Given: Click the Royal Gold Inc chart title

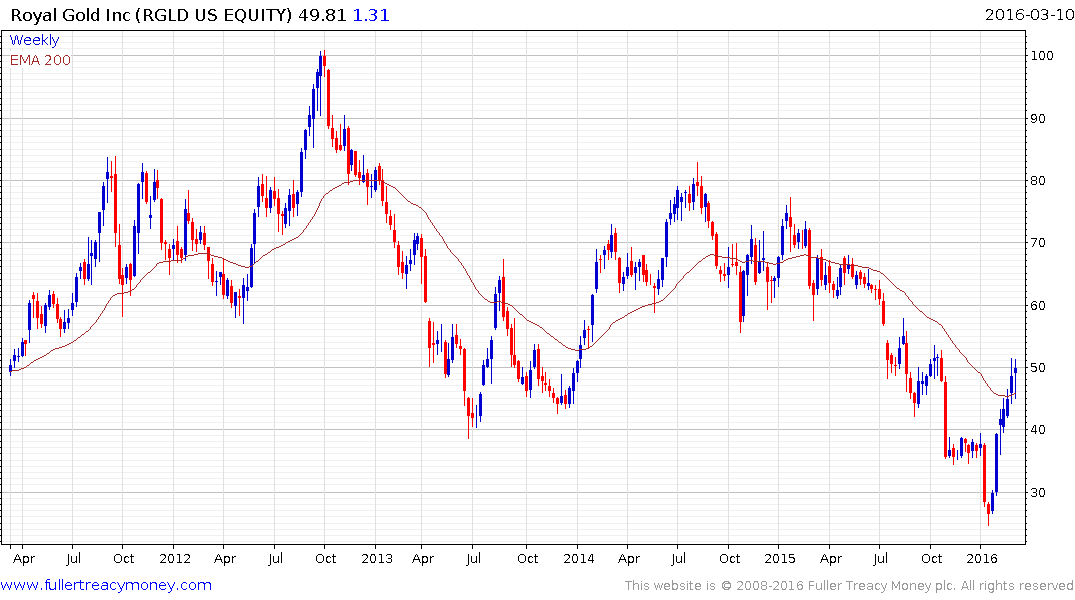Looking at the screenshot, I should coord(152,15).
